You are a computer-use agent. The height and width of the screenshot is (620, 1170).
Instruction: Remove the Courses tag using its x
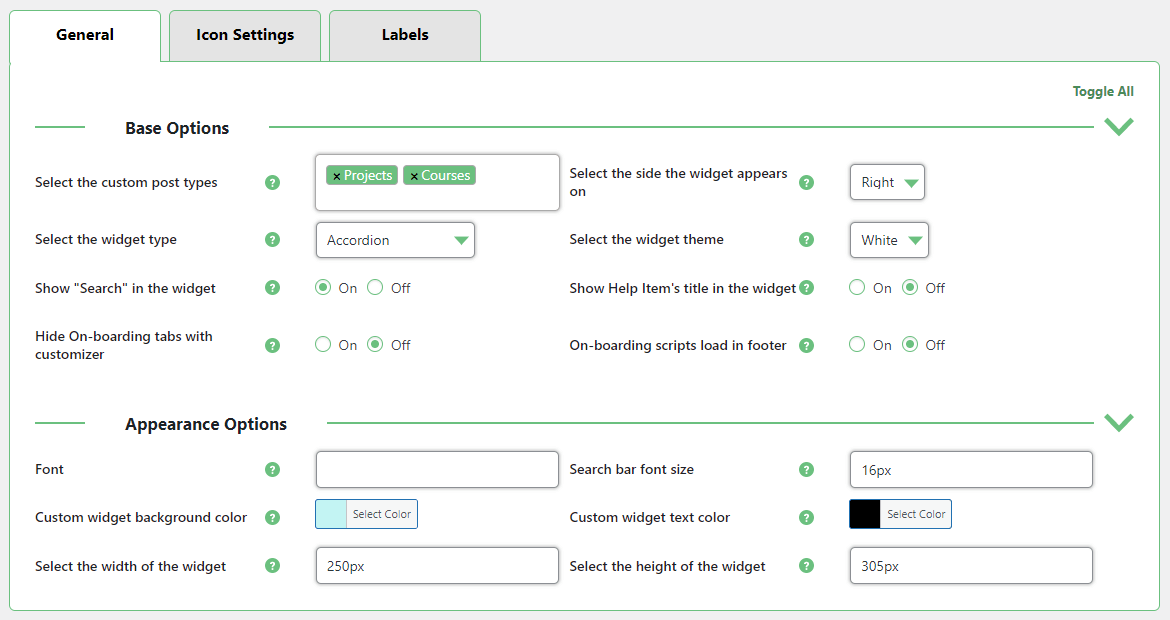click(414, 176)
